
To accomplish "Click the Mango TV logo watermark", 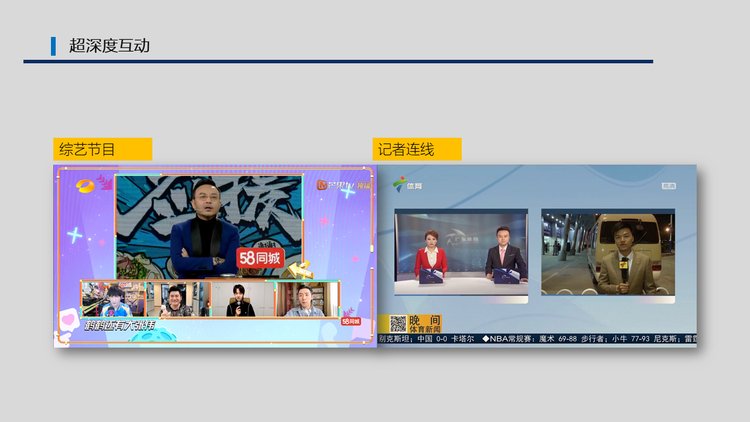I will click(335, 184).
